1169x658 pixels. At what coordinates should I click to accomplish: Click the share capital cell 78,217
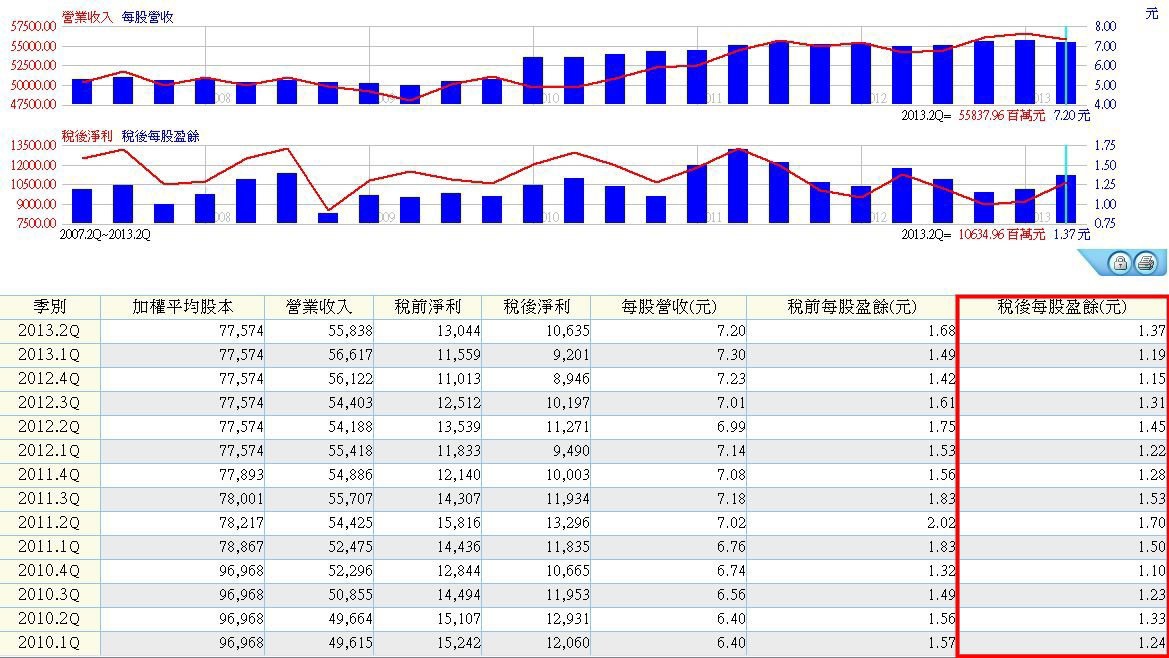pos(183,522)
